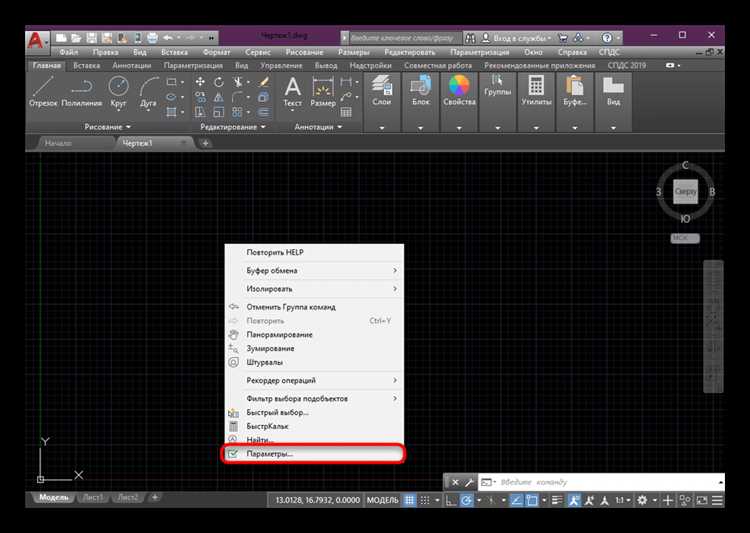Click the workspace gear icon in status bar
Screen dimensions: 750x533
642,500
